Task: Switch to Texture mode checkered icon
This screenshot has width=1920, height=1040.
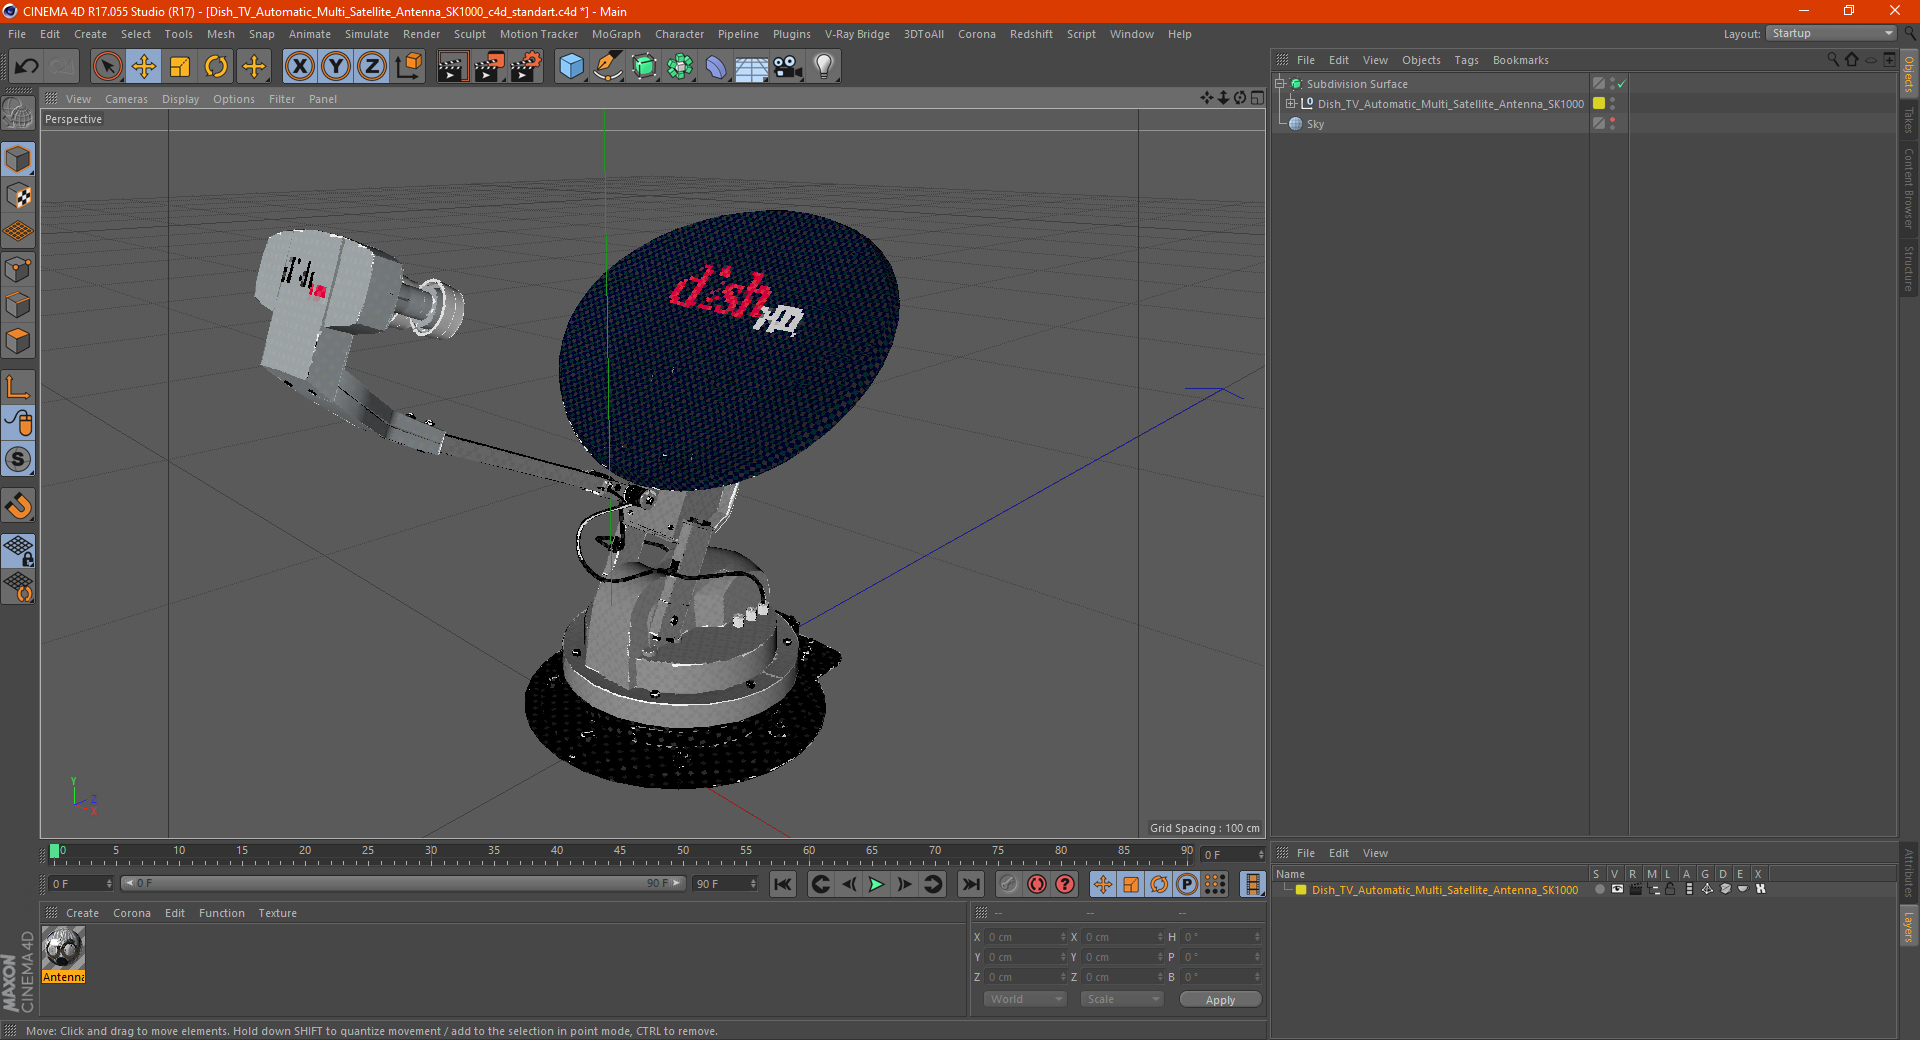Action: pos(18,196)
